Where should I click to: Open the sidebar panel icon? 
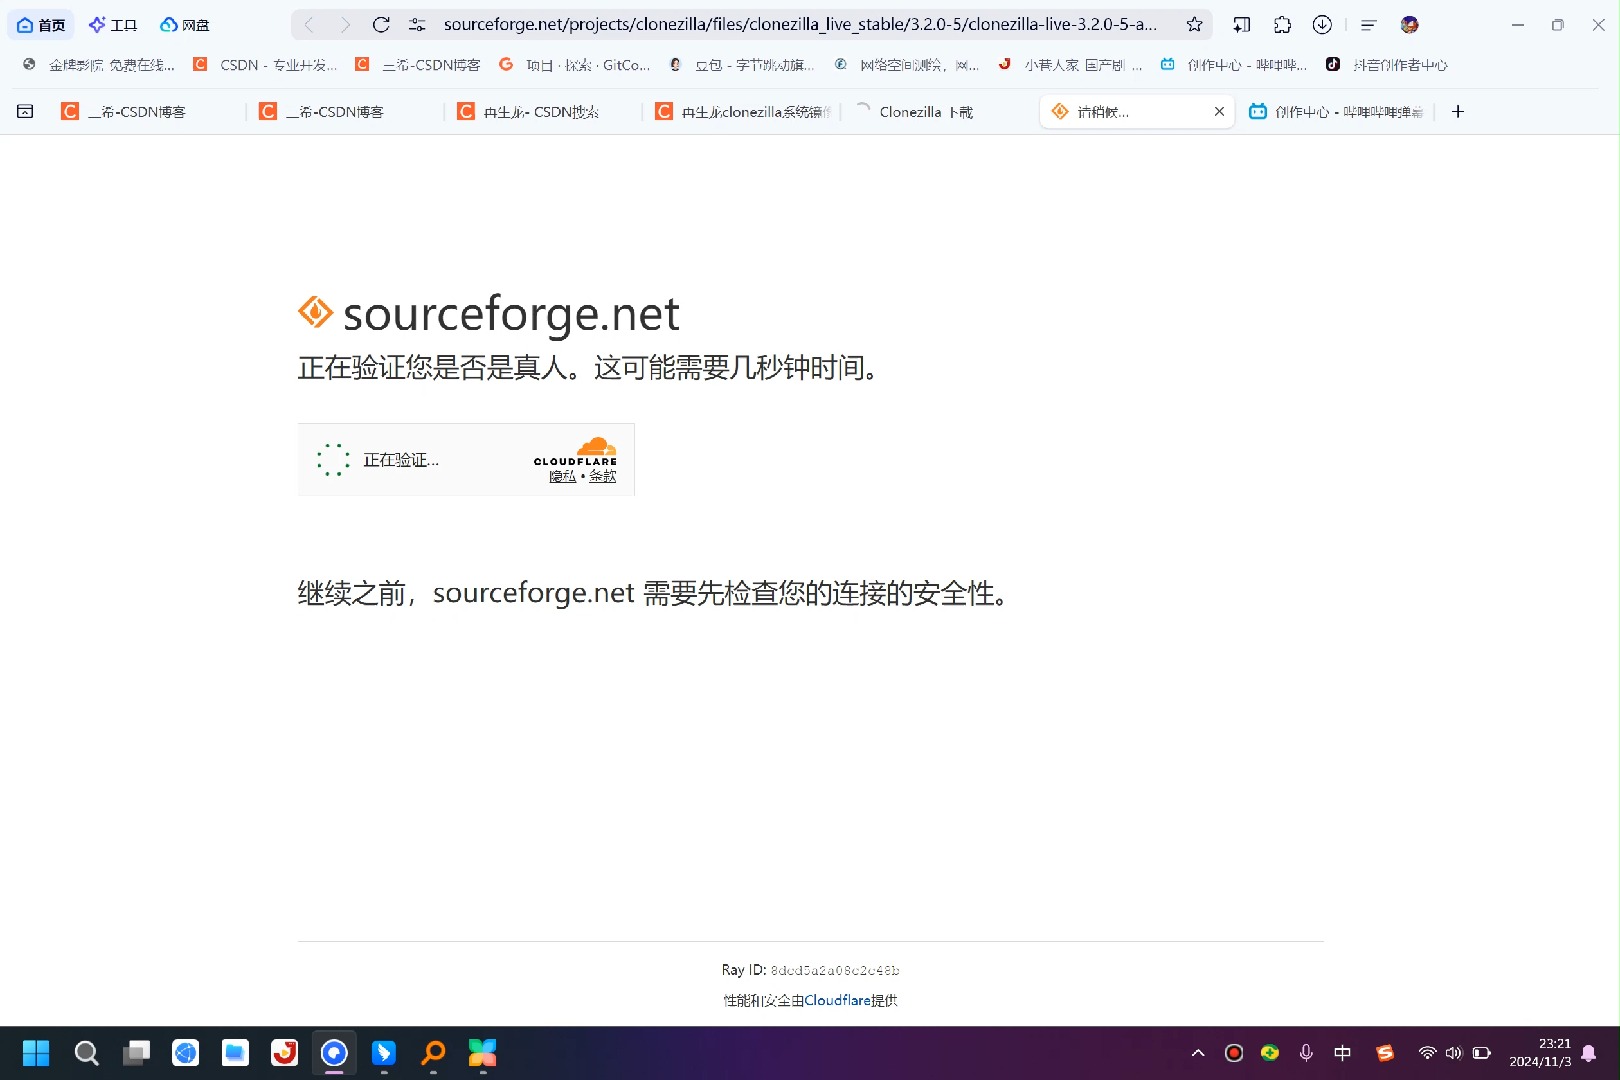coord(1241,25)
